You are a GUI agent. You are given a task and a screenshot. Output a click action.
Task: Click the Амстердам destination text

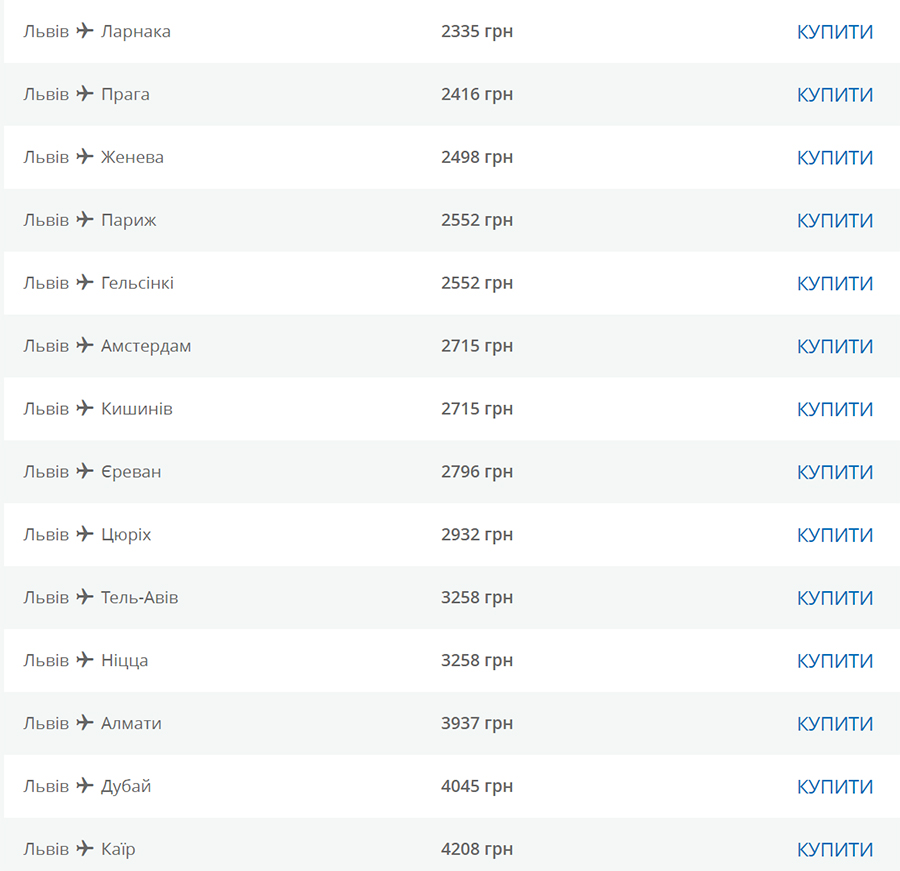(x=146, y=346)
